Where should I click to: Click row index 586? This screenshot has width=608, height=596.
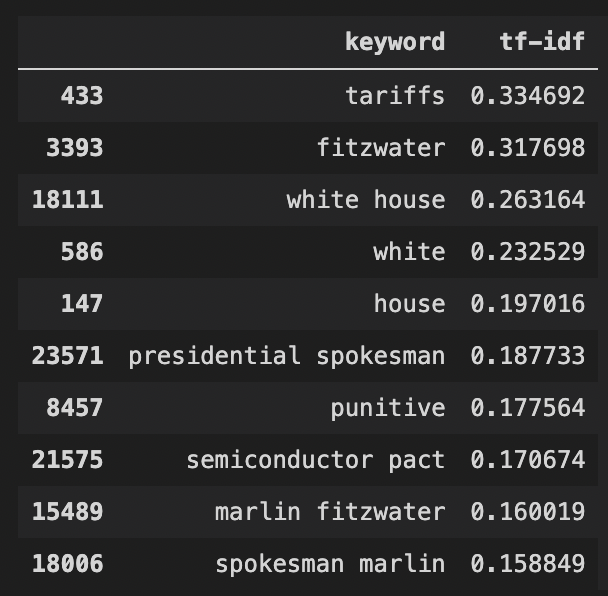(80, 252)
